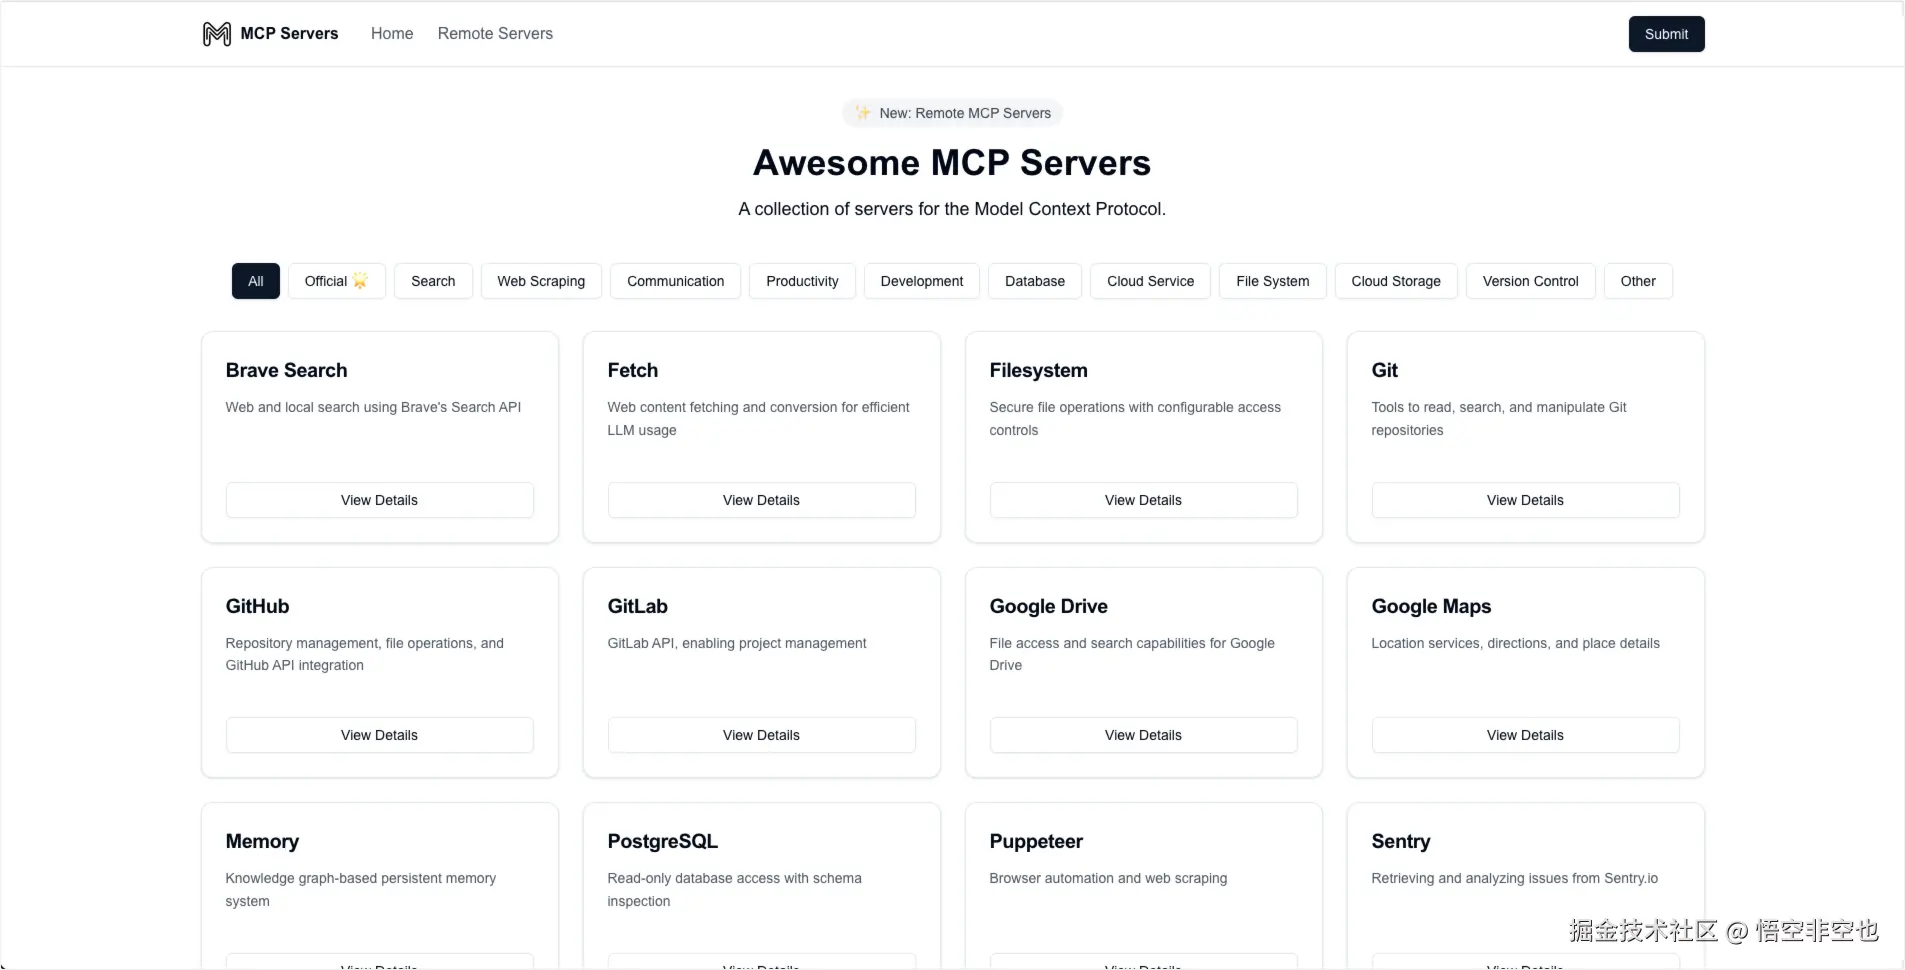View details for Brave Search
The image size is (1905, 970).
coord(379,500)
